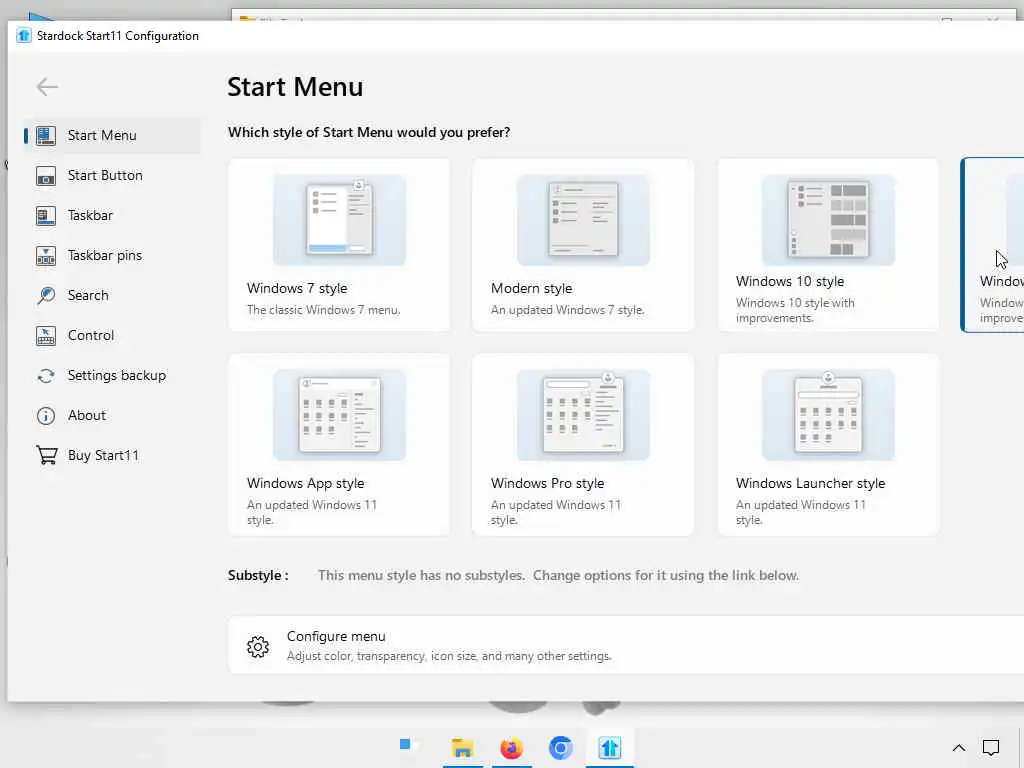Click the Stardock Start11 title bar icon
Image resolution: width=1024 pixels, height=768 pixels.
[x=24, y=35]
